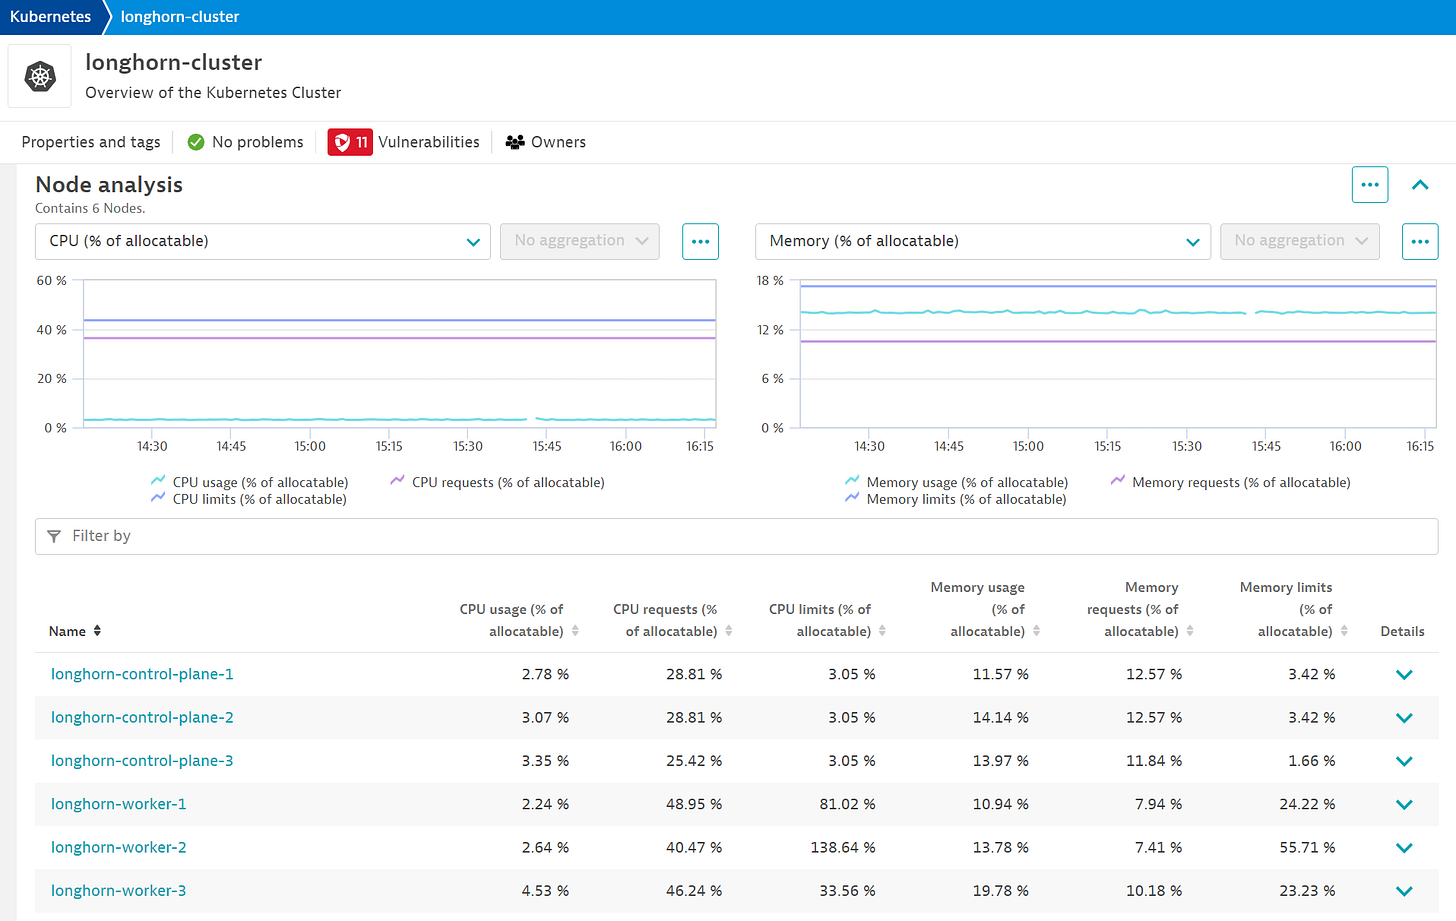Open longhorn-control-plane-2 node link
This screenshot has height=921, width=1456.
142,717
